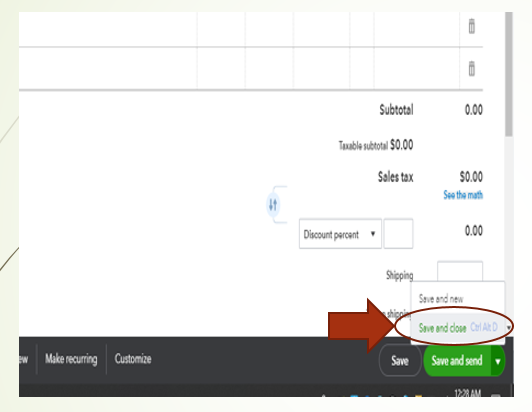Screen dimensions: 532x412
Task: Delete the first line item row
Action: coord(472,26)
